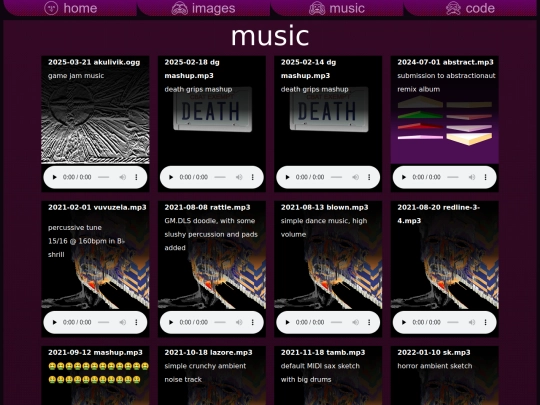Click the 'music' page heading
This screenshot has height=405, width=540.
[270, 36]
